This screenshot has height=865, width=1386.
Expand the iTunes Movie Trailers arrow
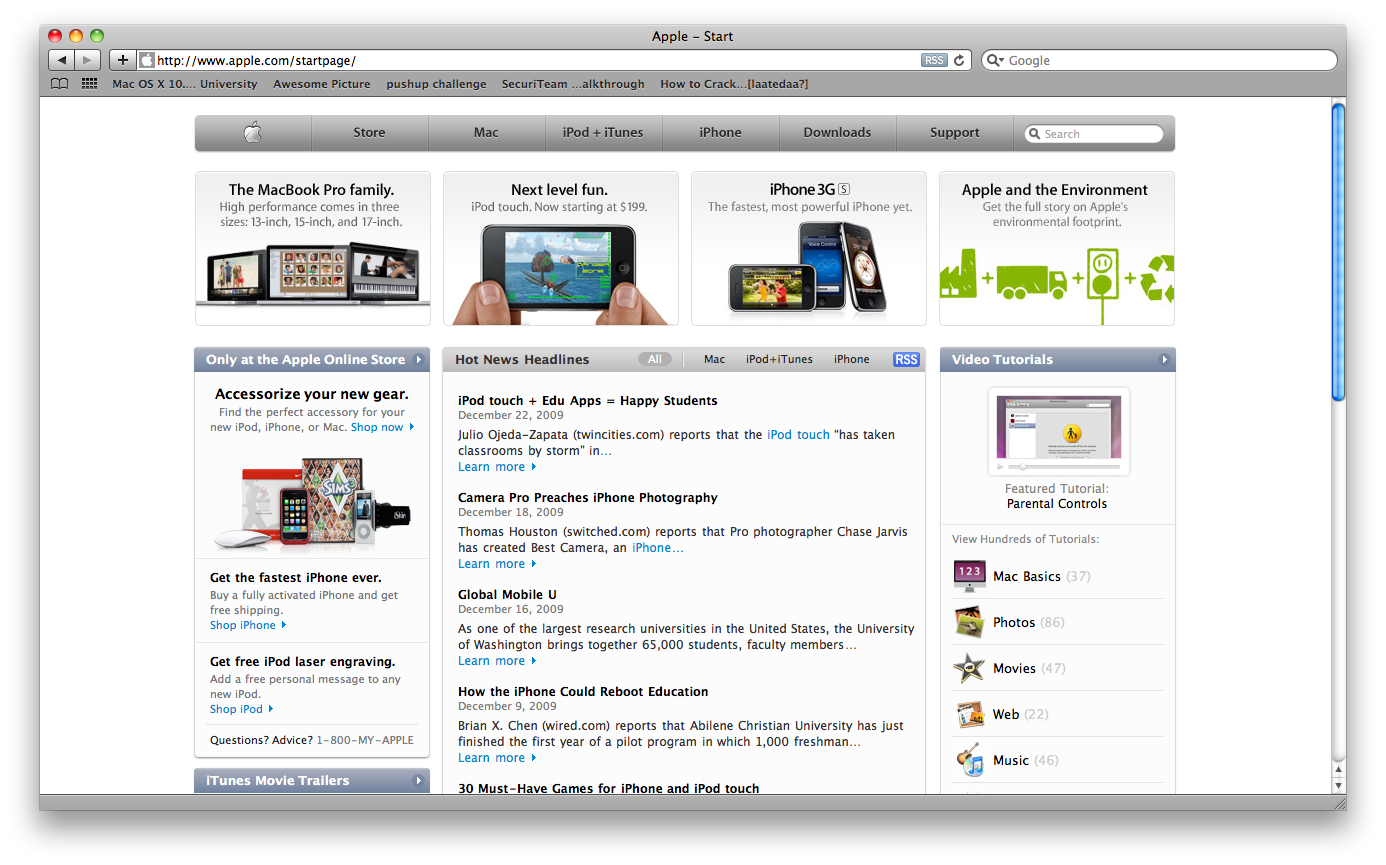pyautogui.click(x=418, y=781)
